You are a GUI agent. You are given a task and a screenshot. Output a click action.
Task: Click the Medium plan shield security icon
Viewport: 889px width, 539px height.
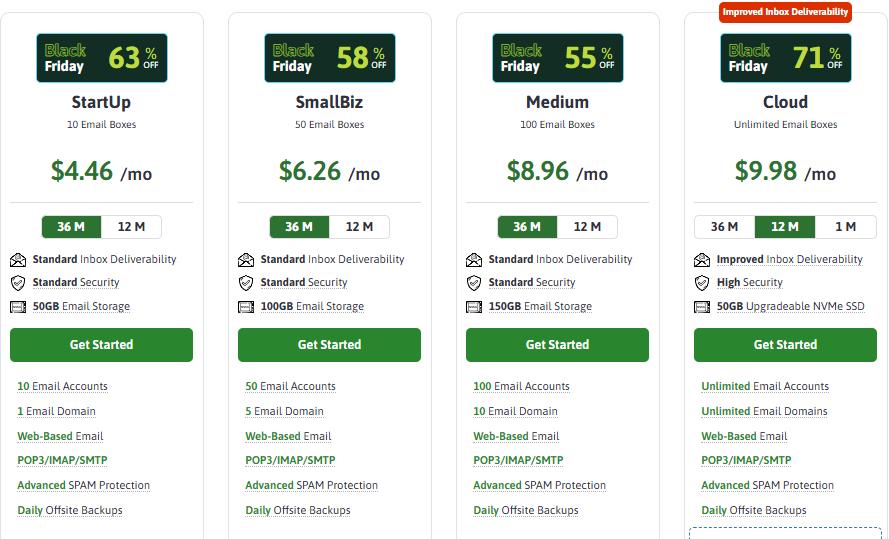[x=474, y=283]
